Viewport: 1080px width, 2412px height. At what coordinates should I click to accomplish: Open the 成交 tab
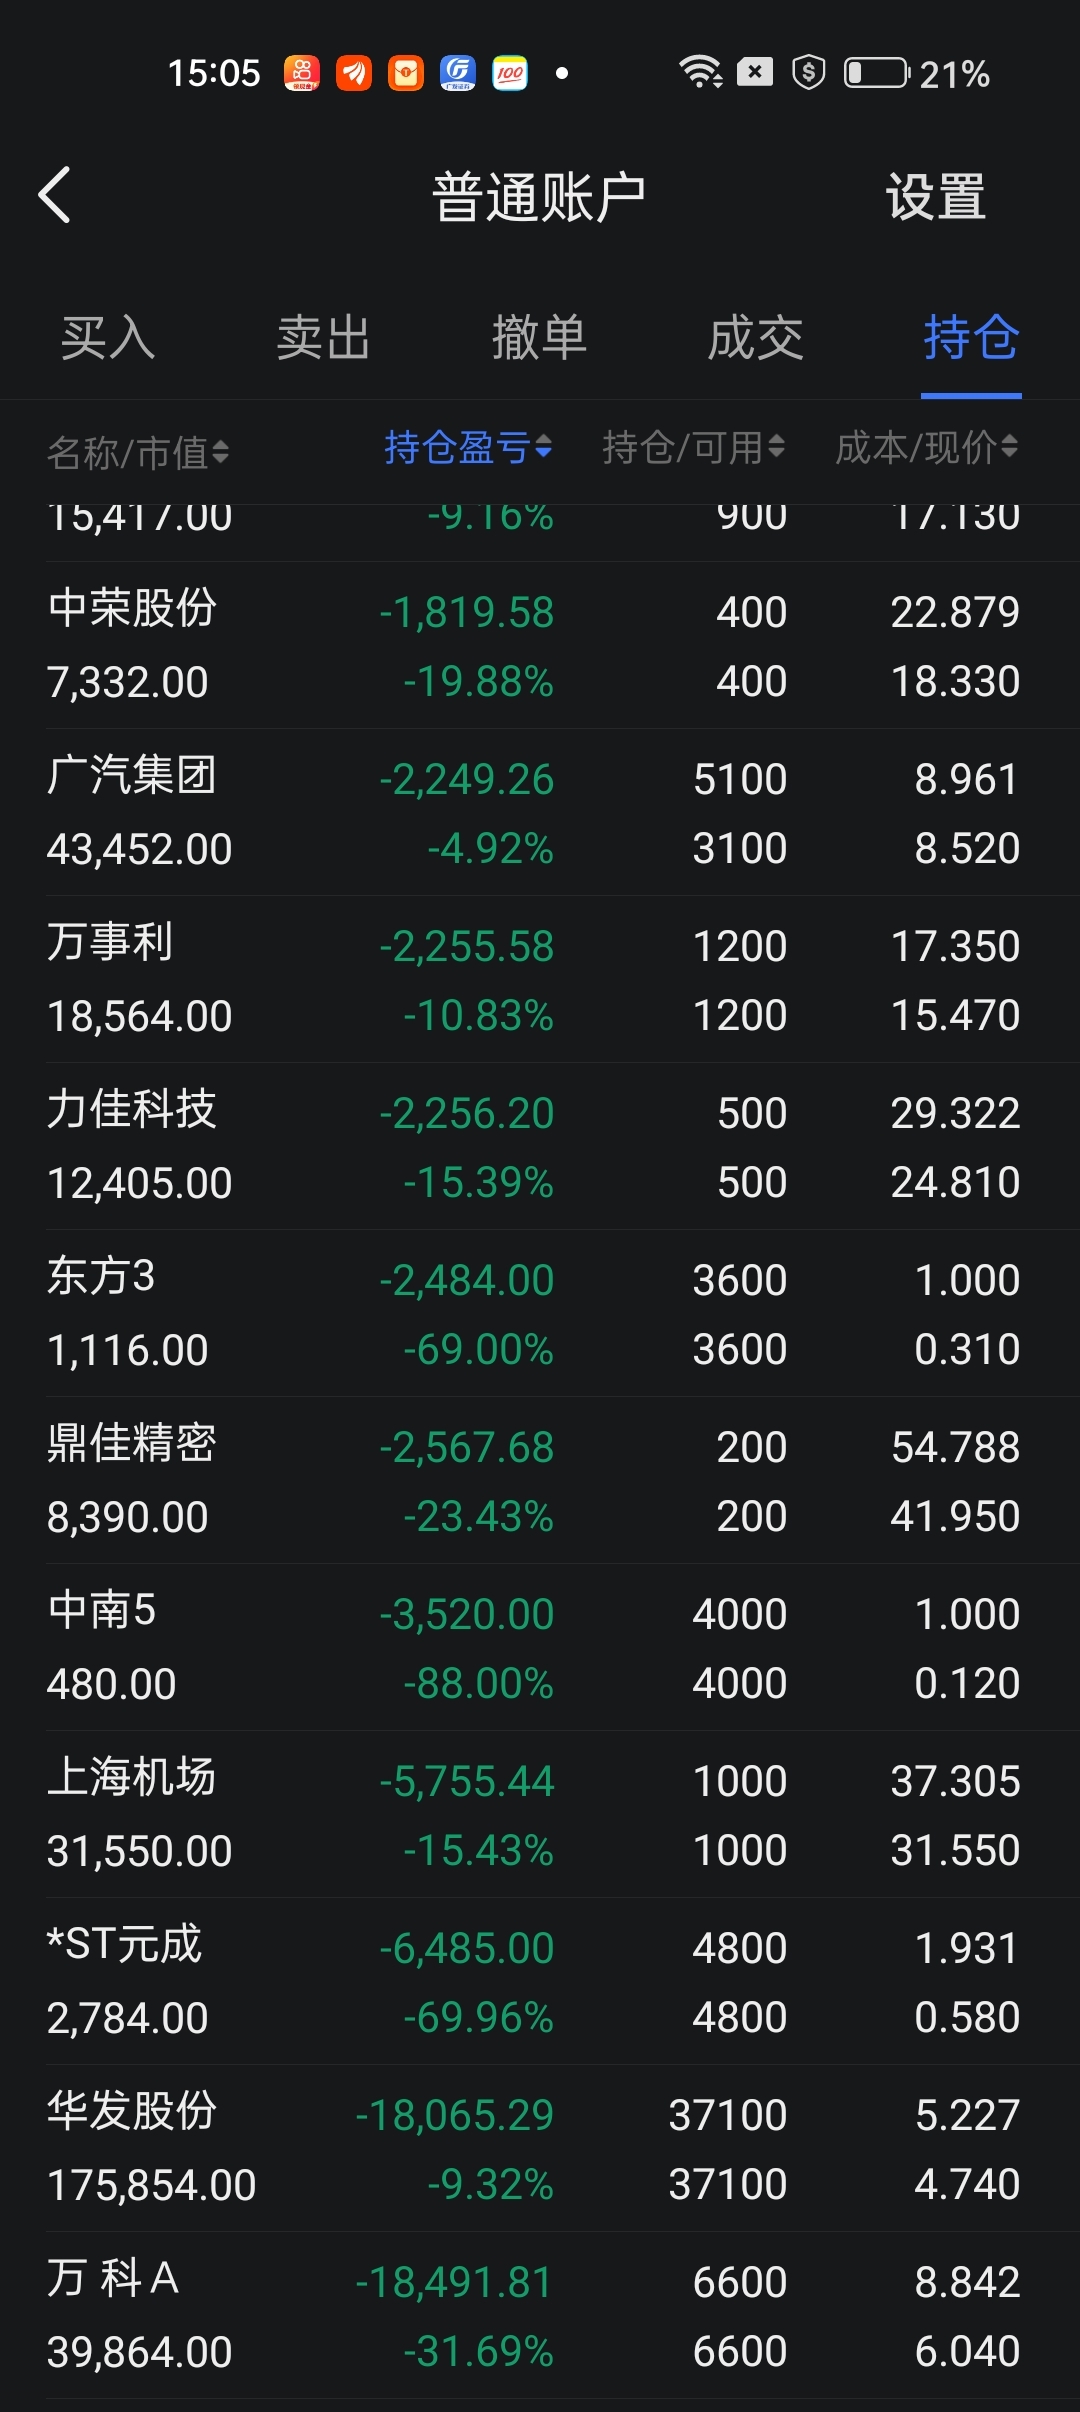point(756,338)
